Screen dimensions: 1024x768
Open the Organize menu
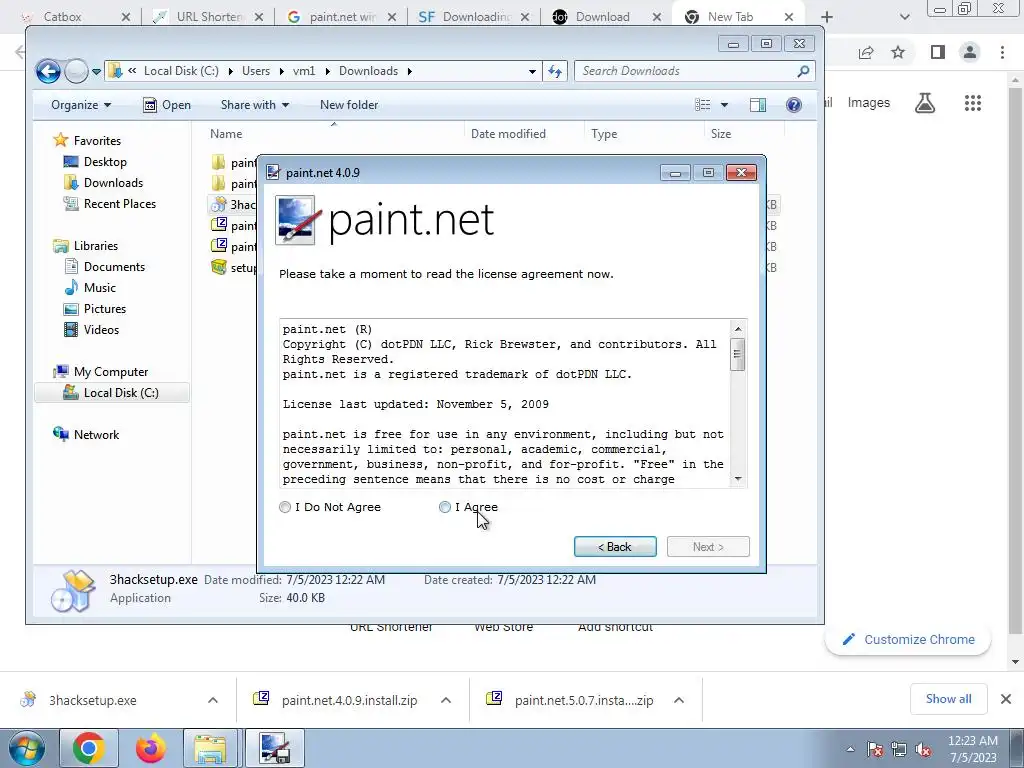point(81,104)
